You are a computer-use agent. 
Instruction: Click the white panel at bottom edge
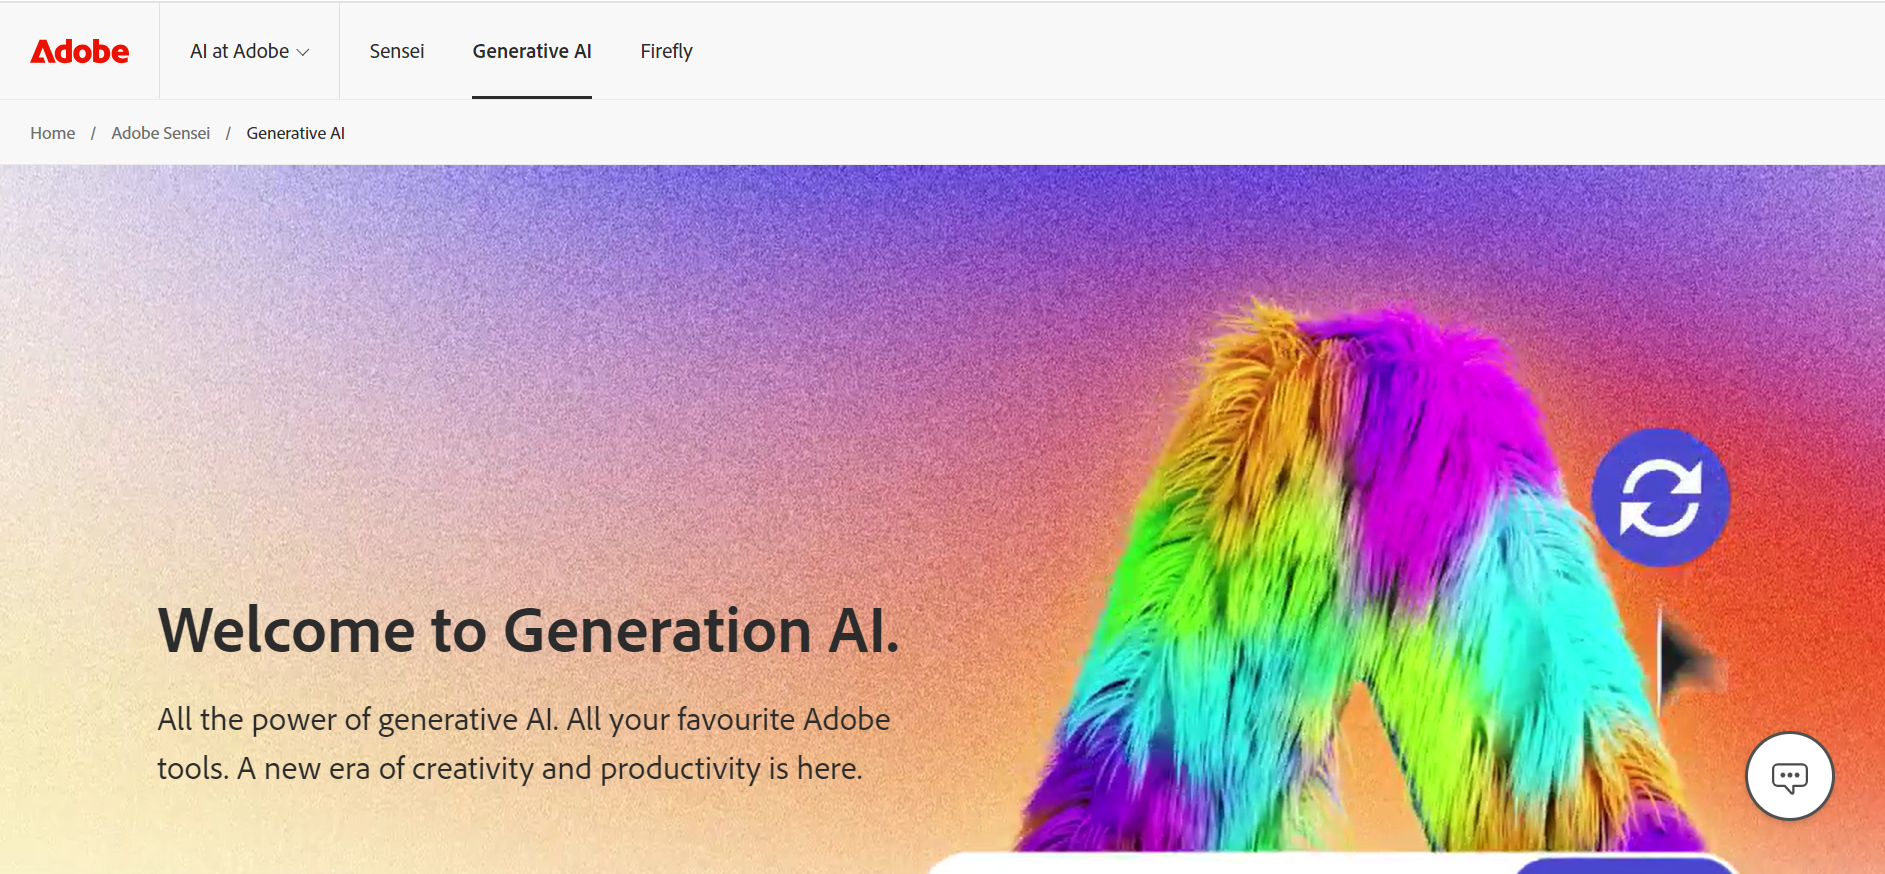1220,864
